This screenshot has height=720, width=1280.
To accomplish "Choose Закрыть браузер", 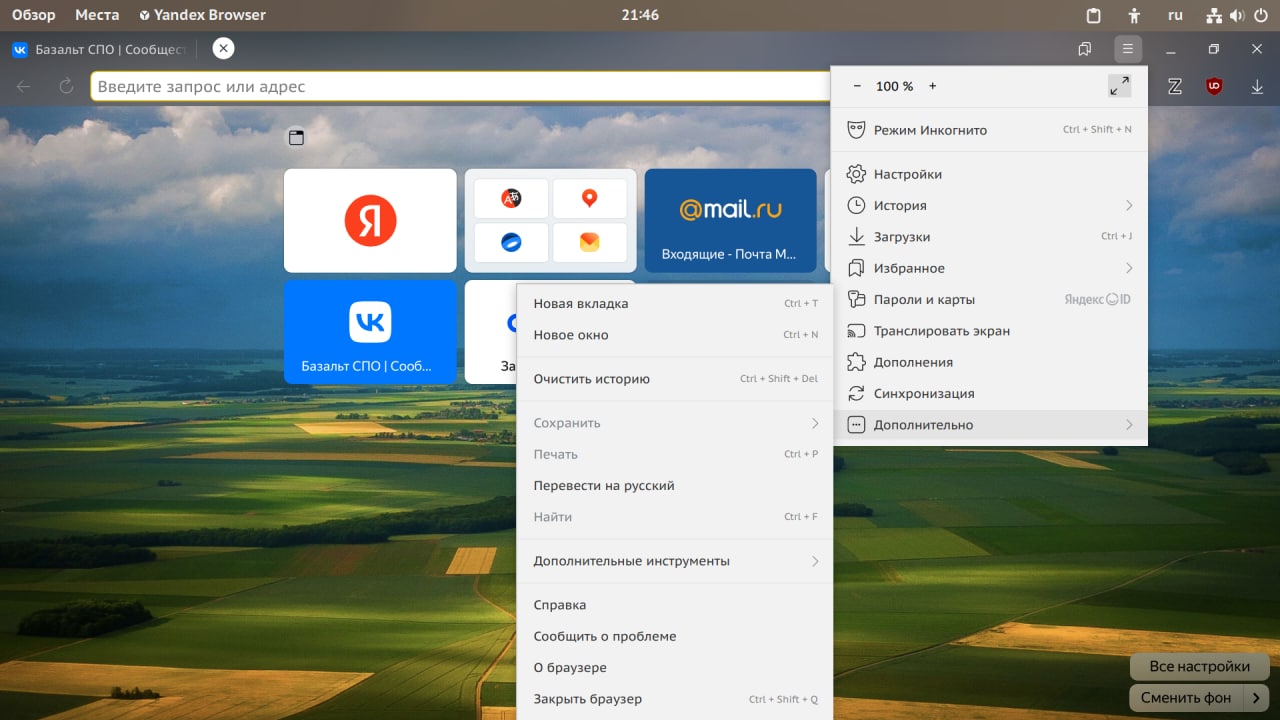I will (675, 699).
